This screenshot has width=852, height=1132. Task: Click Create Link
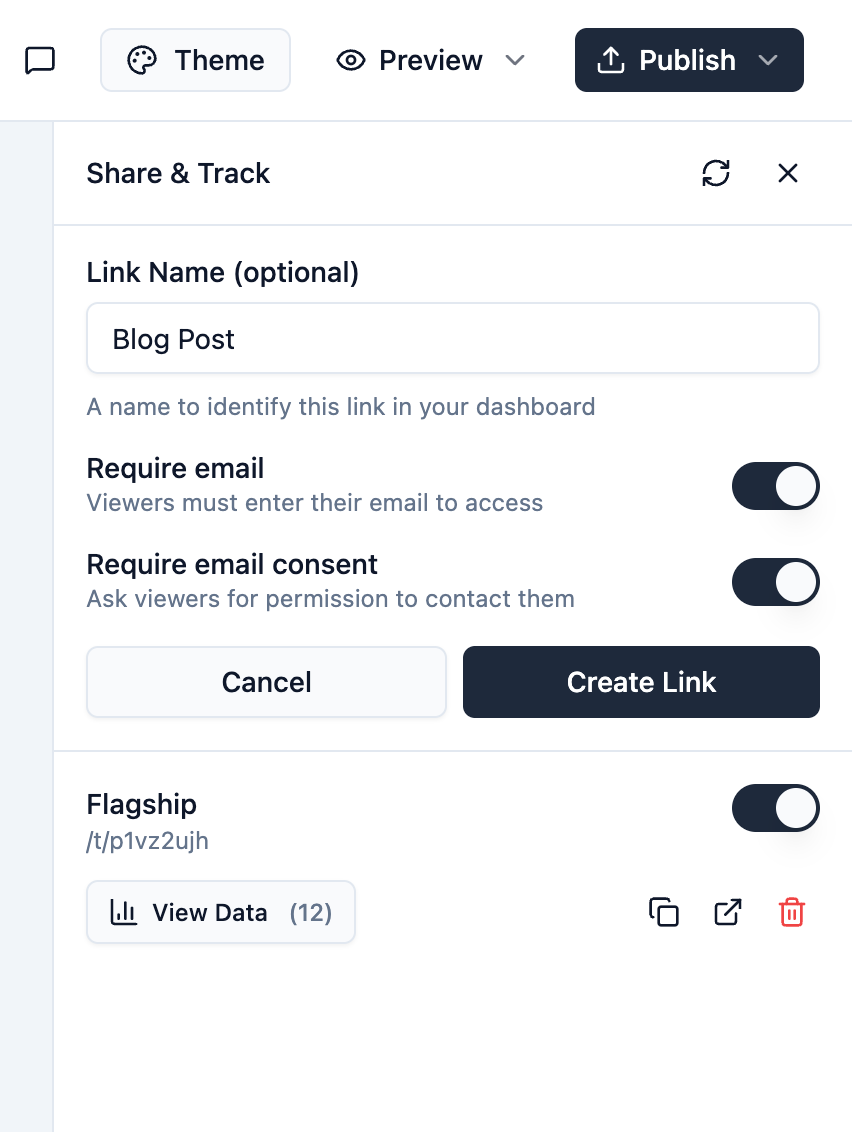pos(641,682)
